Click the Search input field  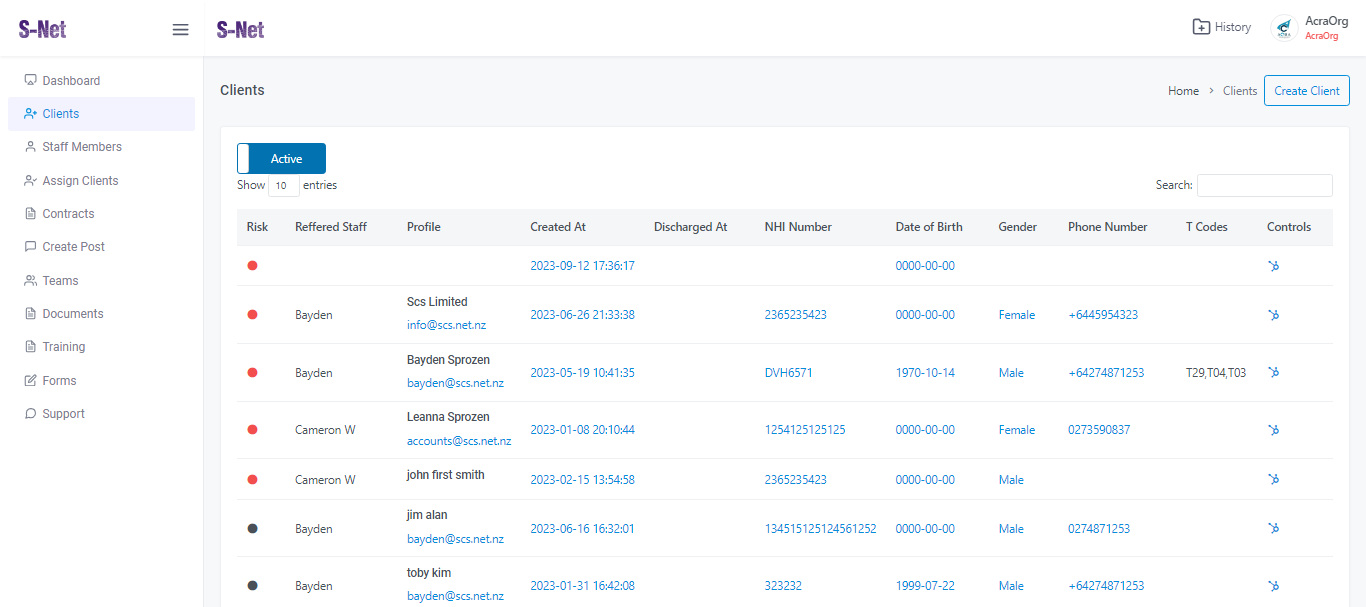tap(1264, 185)
